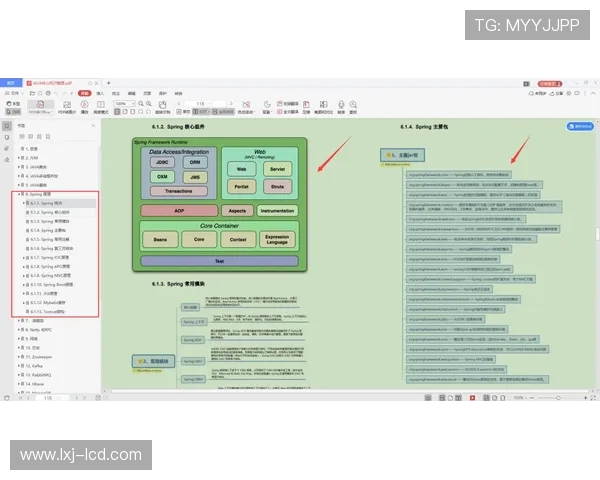Click the Play slideshow icon
Viewport: 600px width, 480px height.
(85, 106)
